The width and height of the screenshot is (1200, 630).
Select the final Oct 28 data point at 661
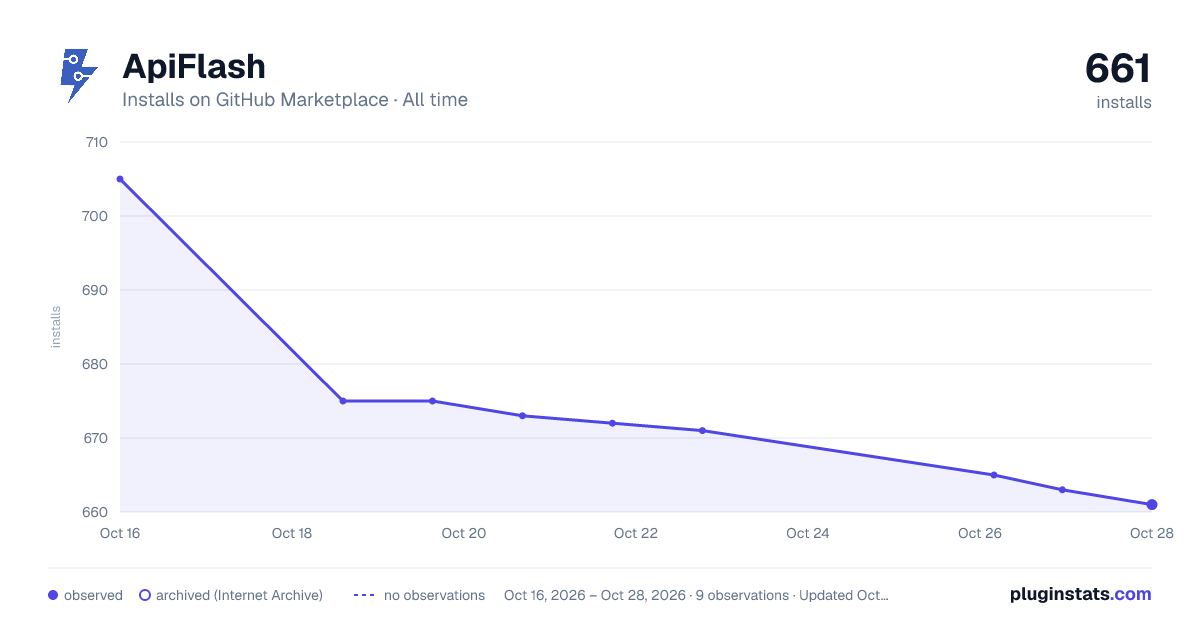[x=1152, y=505]
